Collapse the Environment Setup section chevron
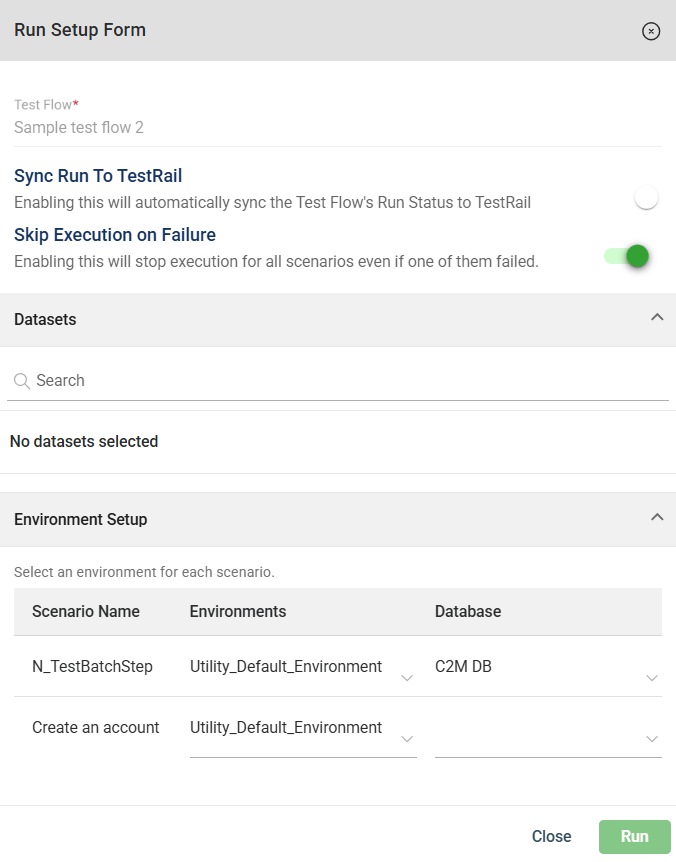Image resolution: width=676 pixels, height=862 pixels. pyautogui.click(x=657, y=518)
